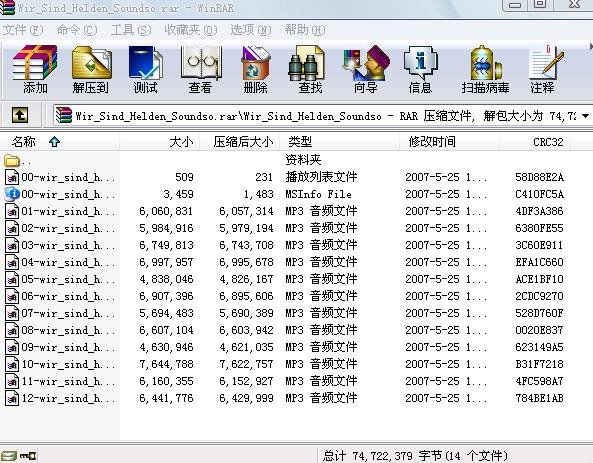Viewport: 593px width, 463px height.
Task: Click the 测试 (Test) toolbar icon
Action: [145, 69]
